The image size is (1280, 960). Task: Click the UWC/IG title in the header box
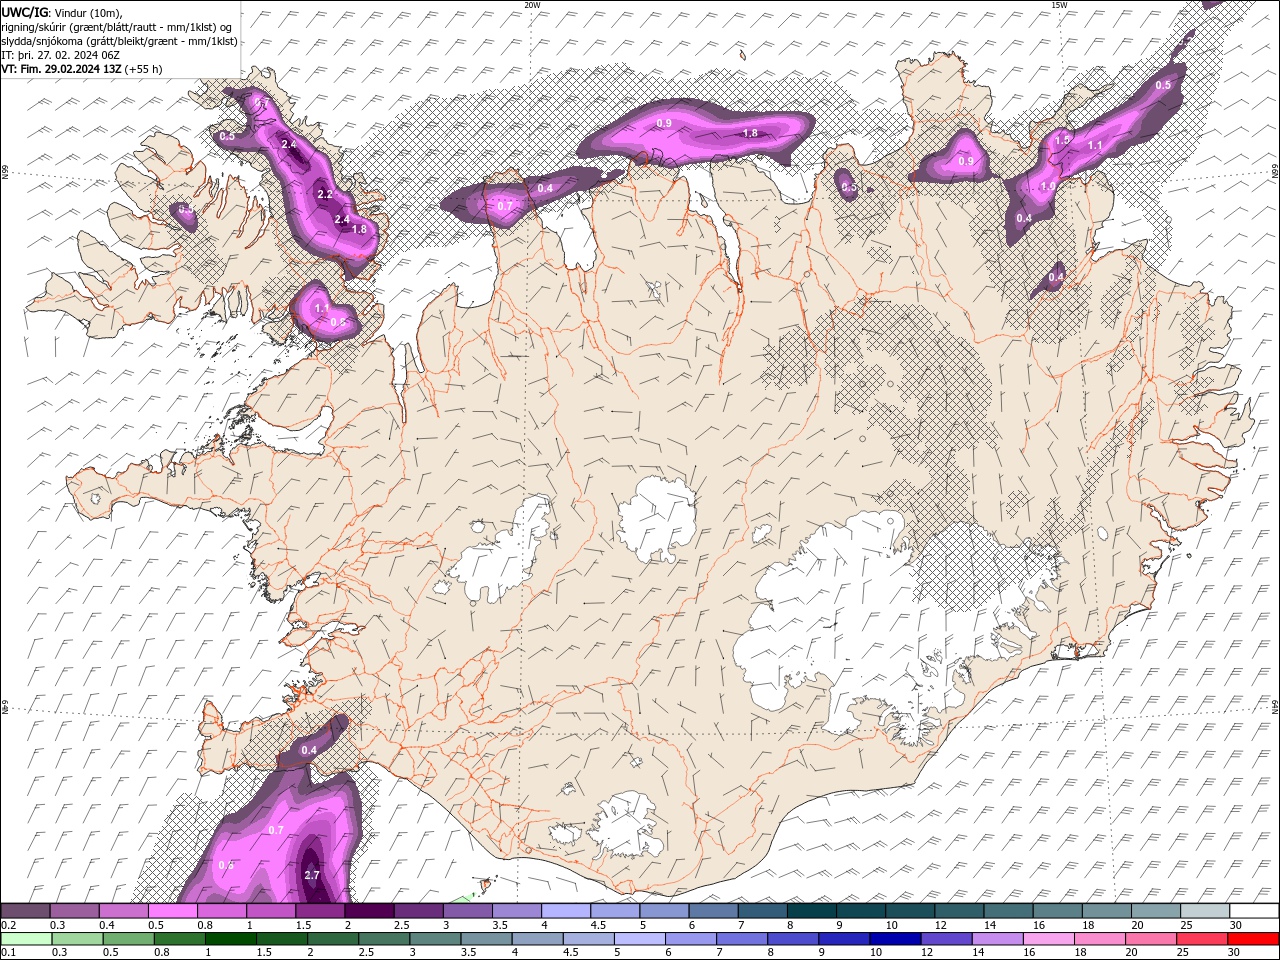click(x=25, y=12)
